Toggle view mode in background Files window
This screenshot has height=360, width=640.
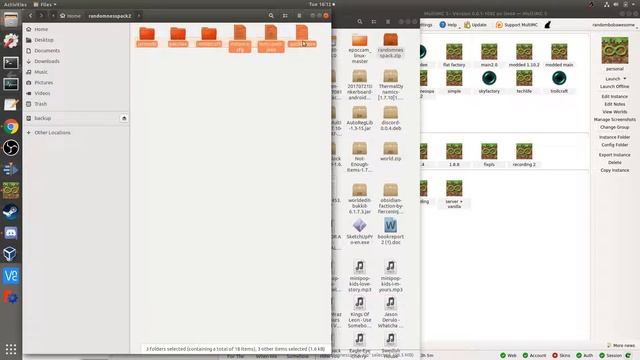(x=373, y=21)
